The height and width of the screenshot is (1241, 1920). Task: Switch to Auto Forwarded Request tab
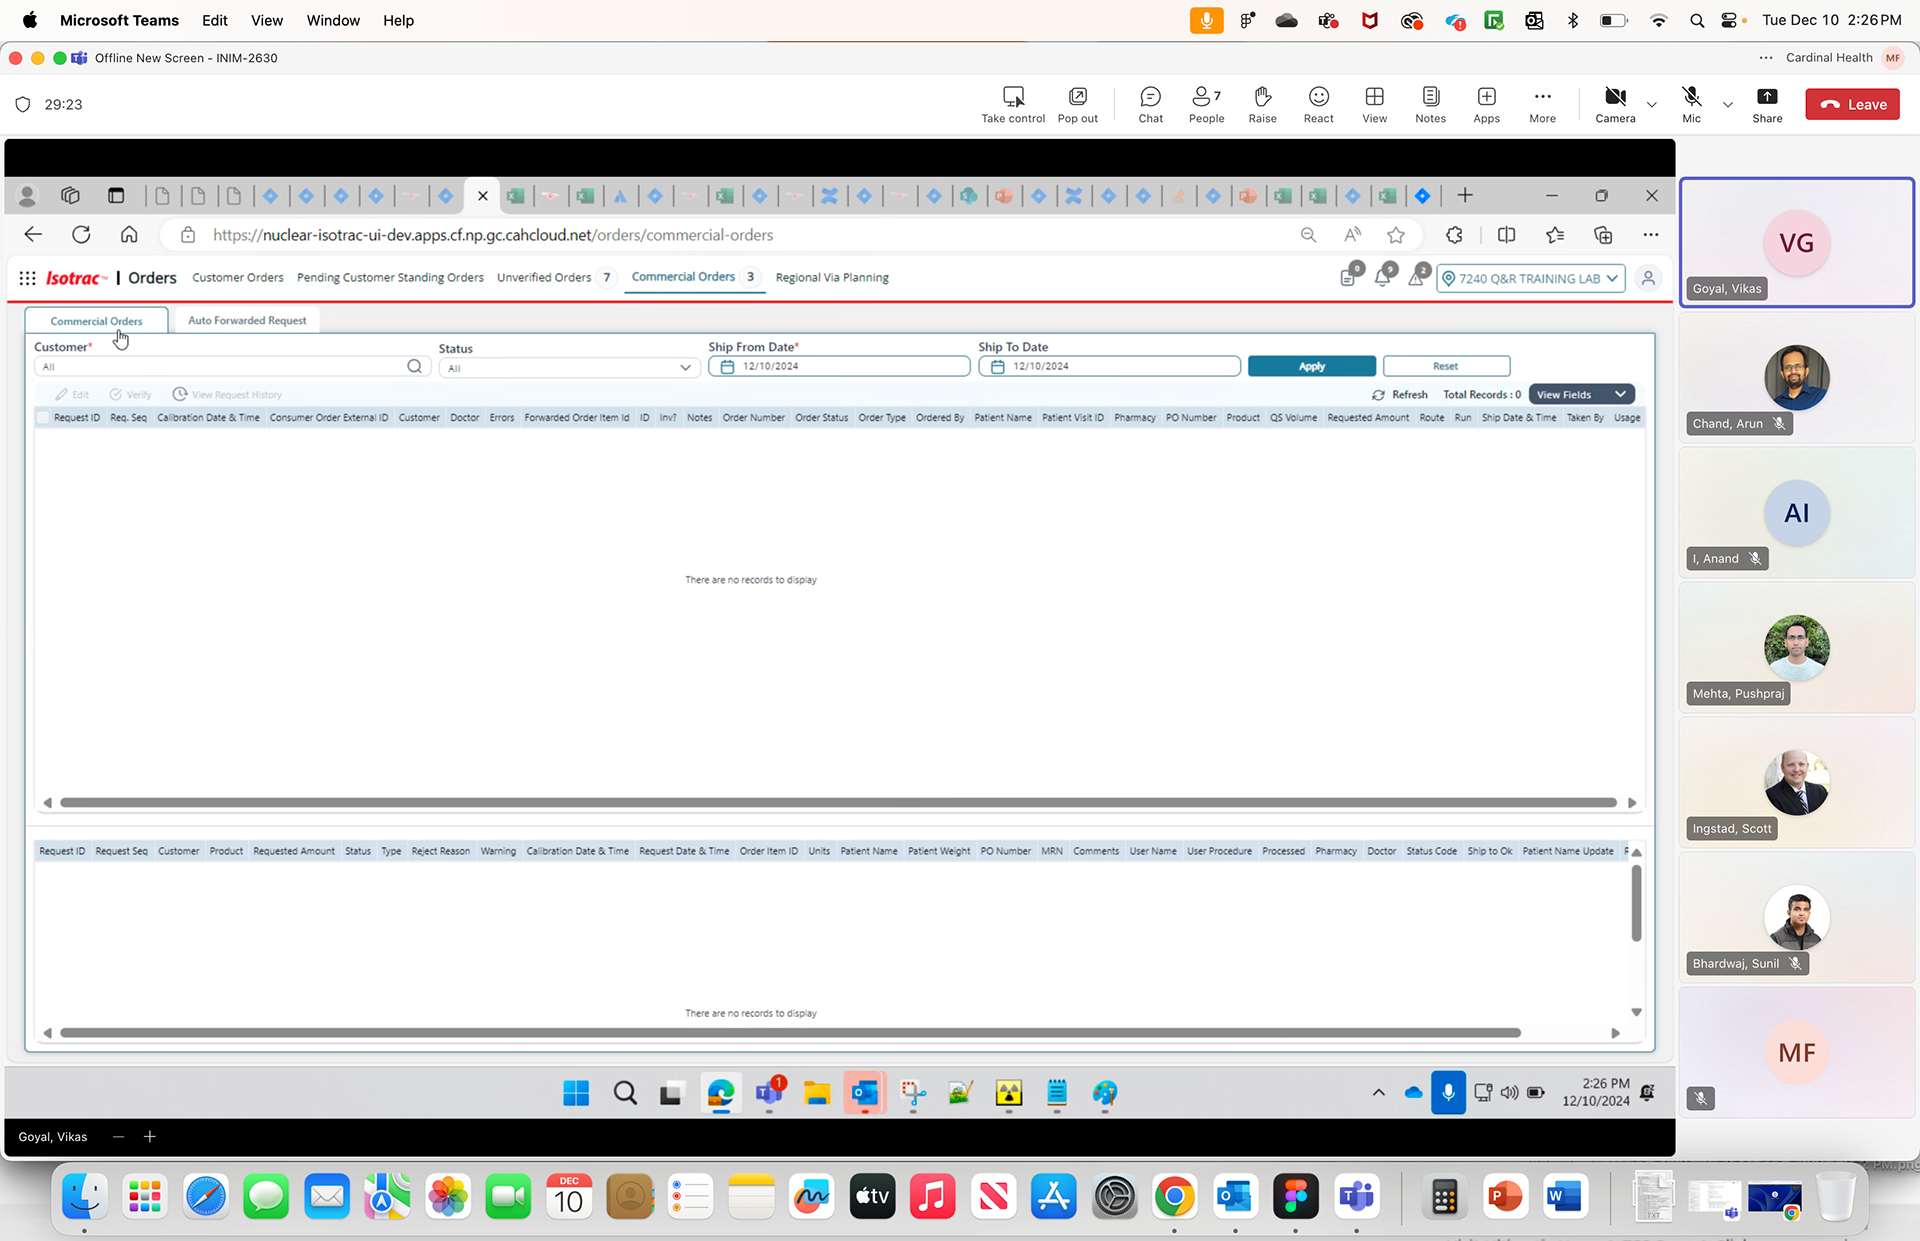247,321
